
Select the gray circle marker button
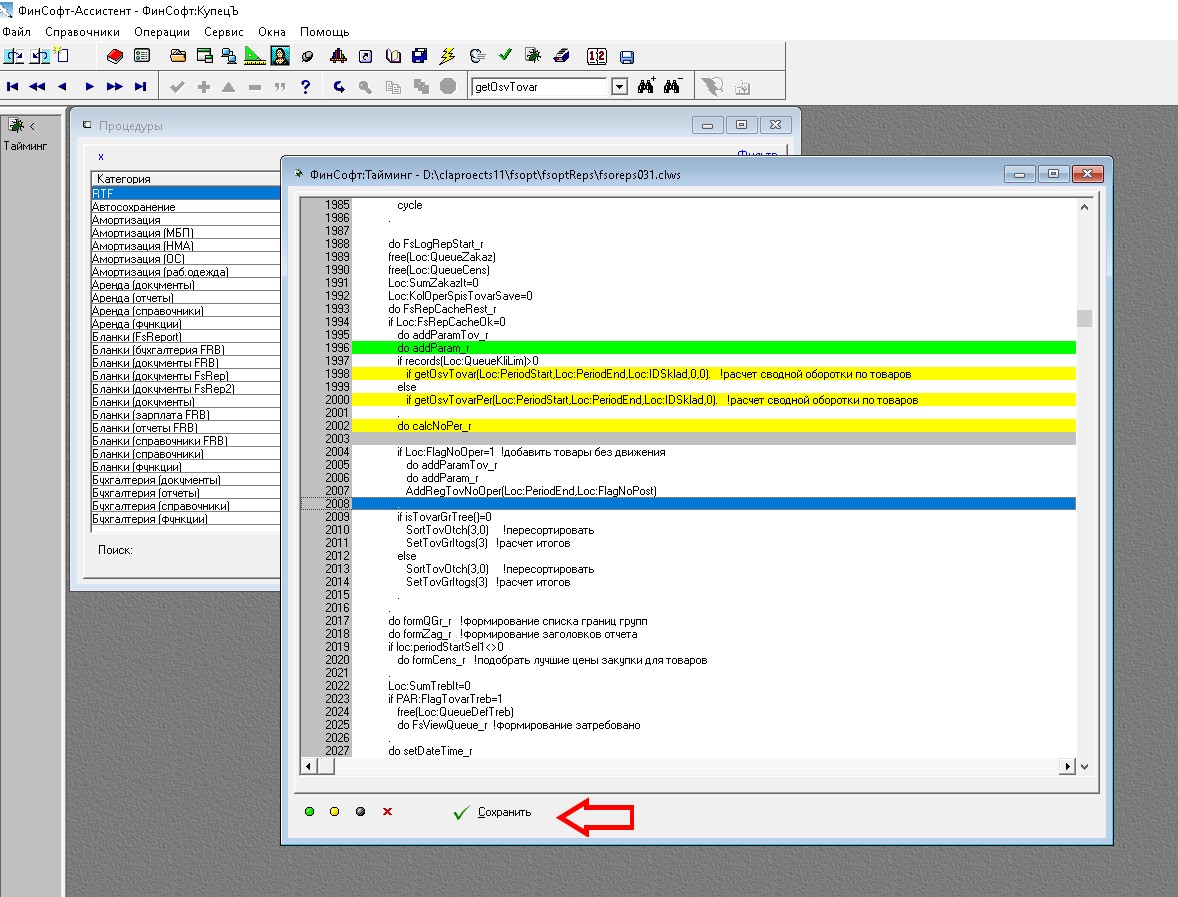click(360, 812)
